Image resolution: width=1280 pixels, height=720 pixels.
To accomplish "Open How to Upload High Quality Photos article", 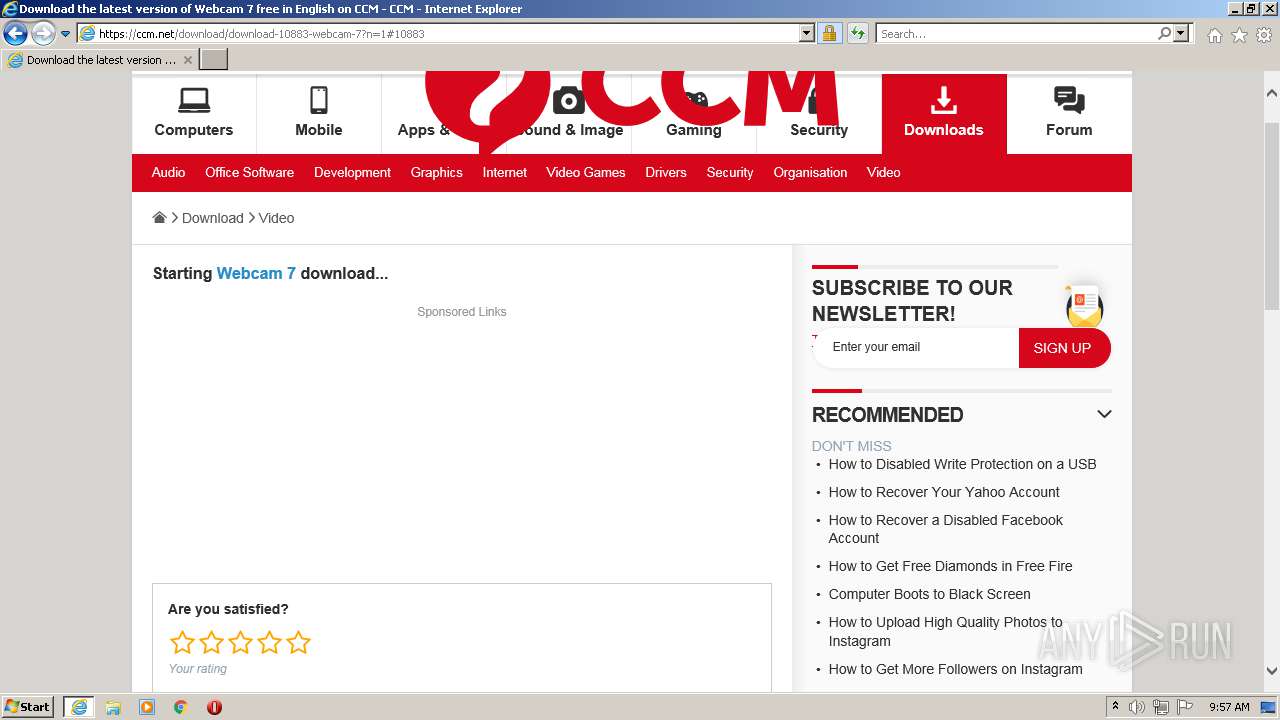I will click(x=945, y=631).
